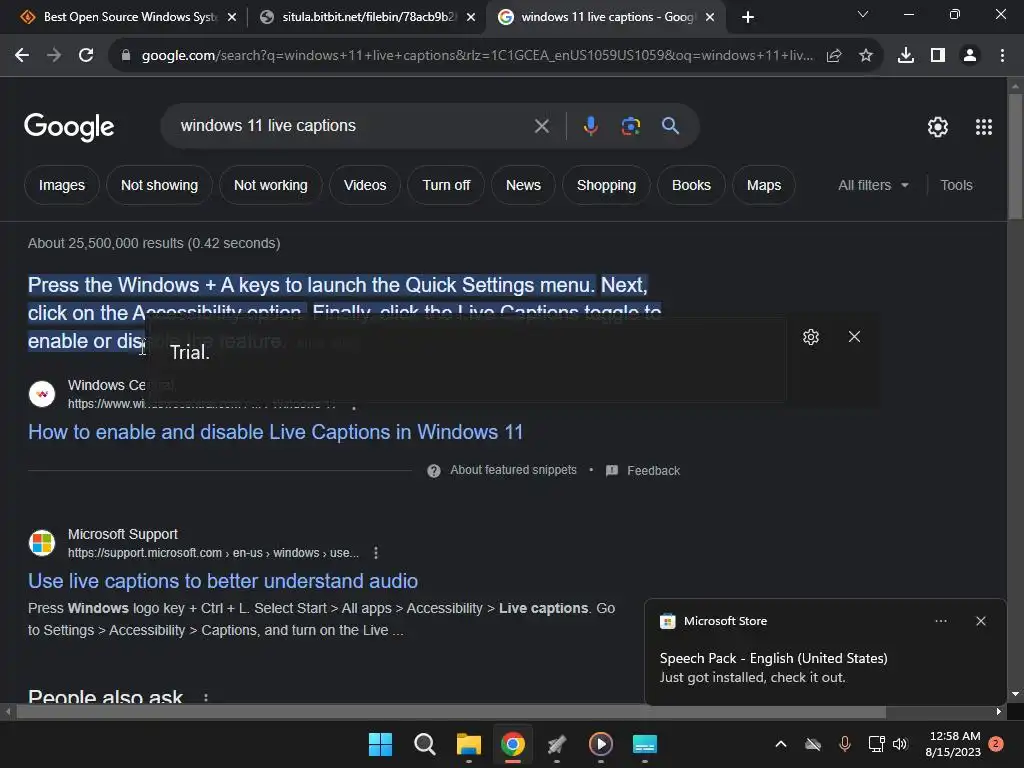
Task: Open more options for Microsoft Support result
Action: pos(376,553)
